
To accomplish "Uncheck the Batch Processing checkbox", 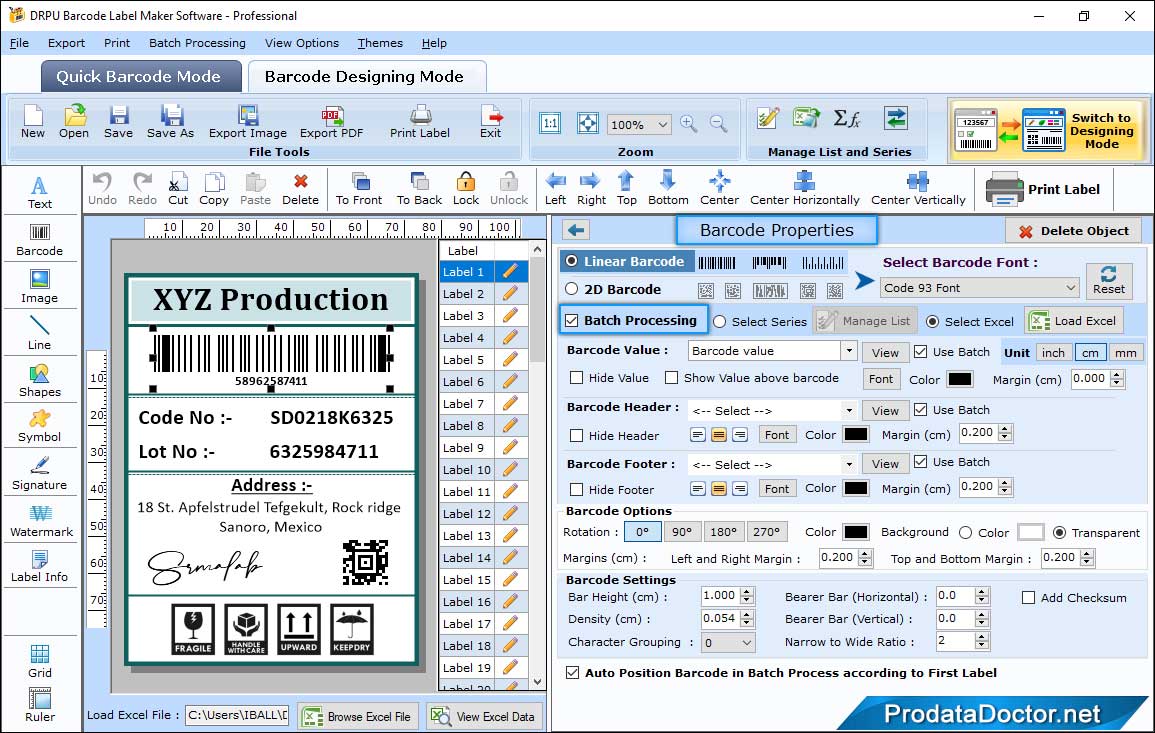I will 572,320.
